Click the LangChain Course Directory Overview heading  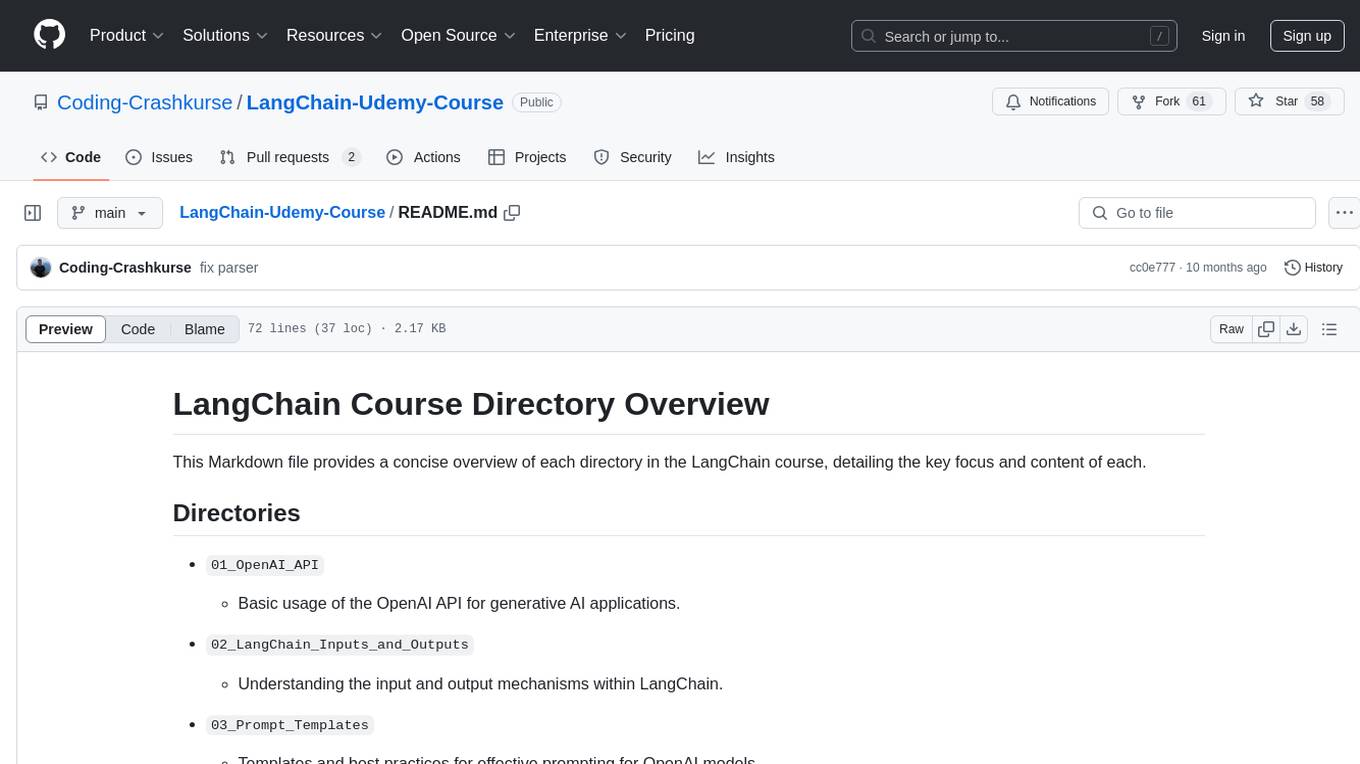[471, 404]
